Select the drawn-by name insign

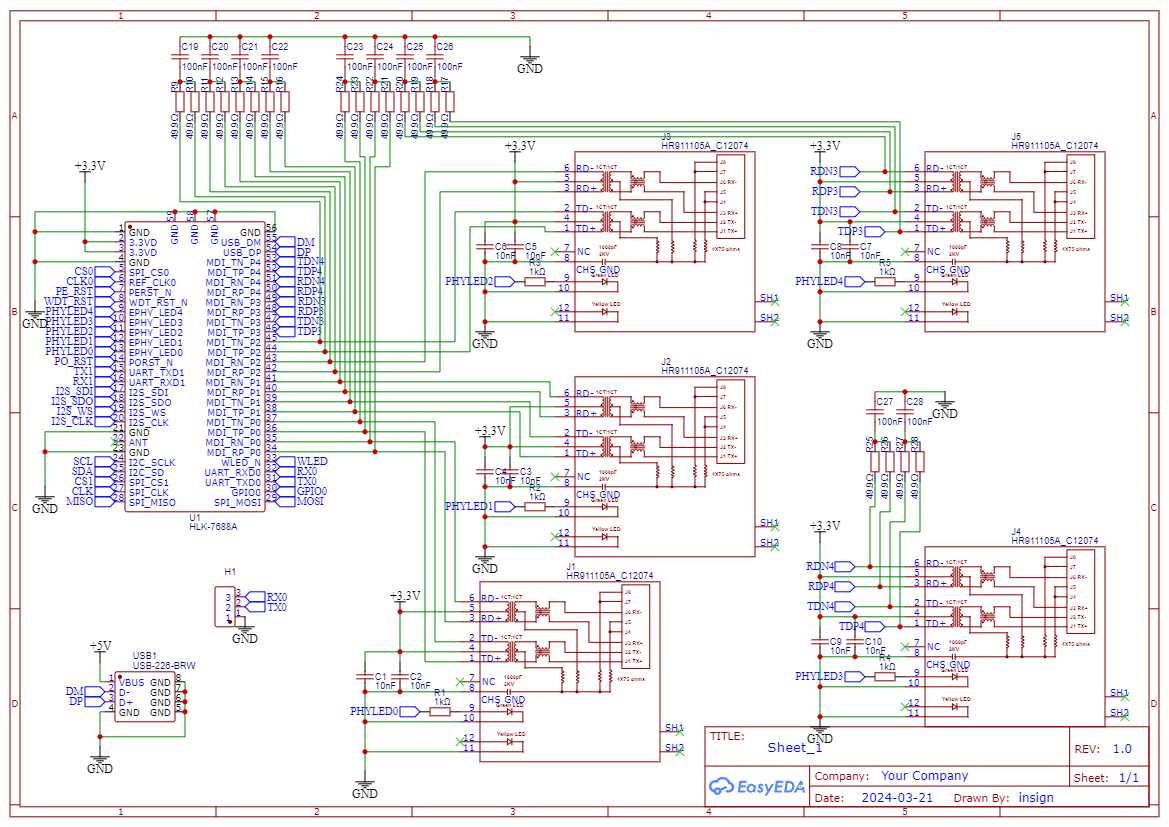(x=1036, y=797)
